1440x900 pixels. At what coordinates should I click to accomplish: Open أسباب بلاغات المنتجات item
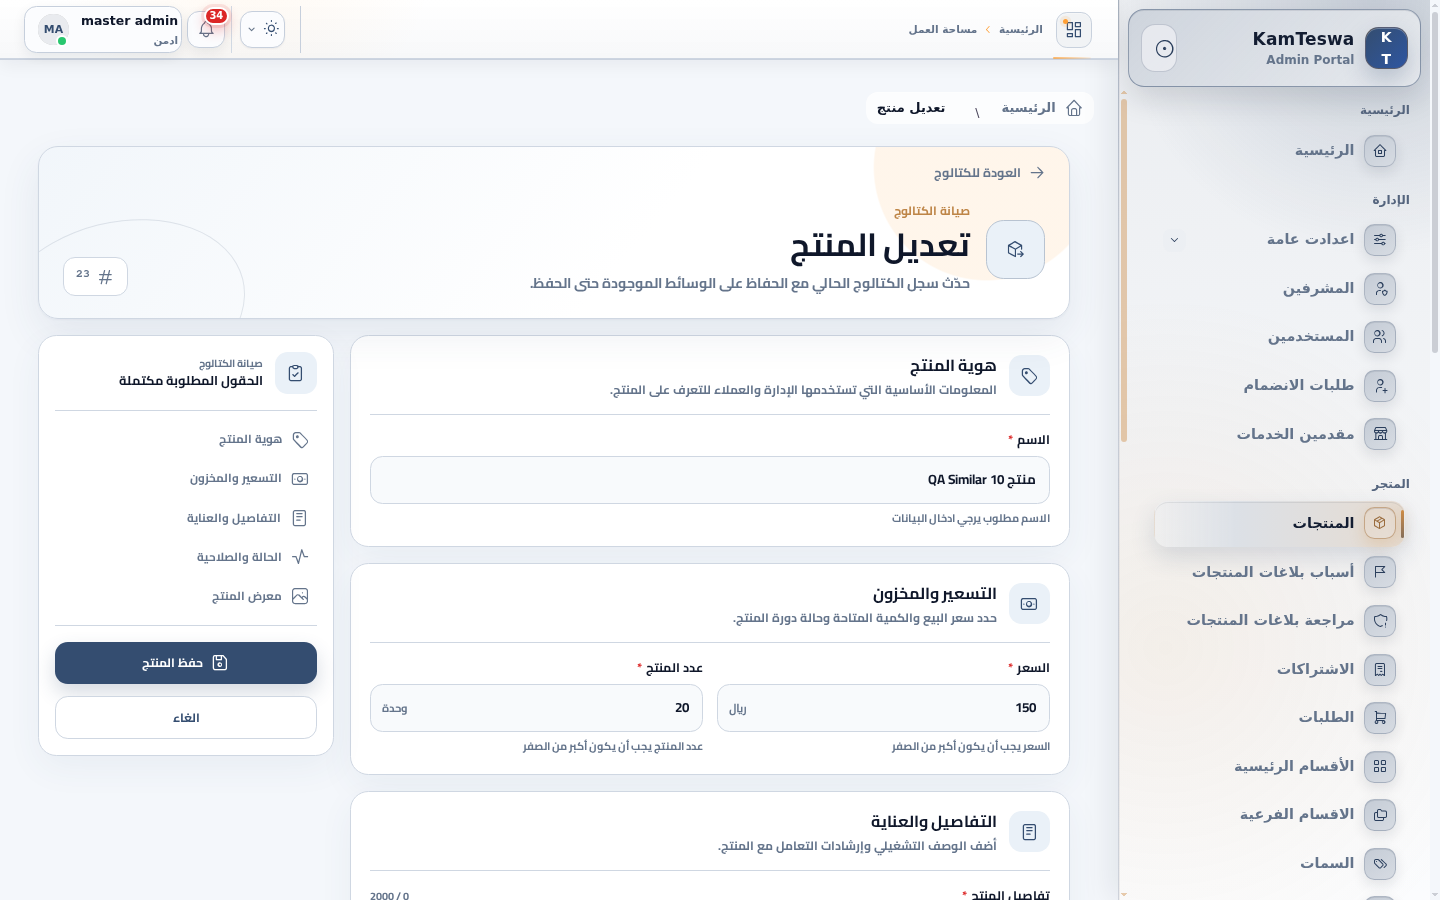pyautogui.click(x=1279, y=572)
